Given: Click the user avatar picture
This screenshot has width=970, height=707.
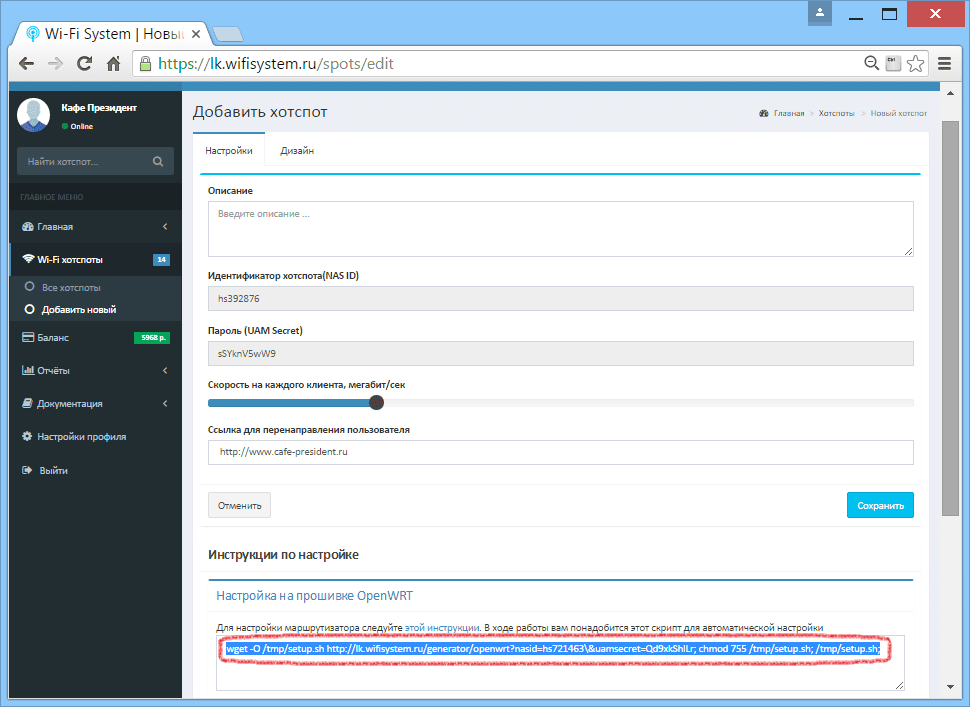Looking at the screenshot, I should 33,116.
